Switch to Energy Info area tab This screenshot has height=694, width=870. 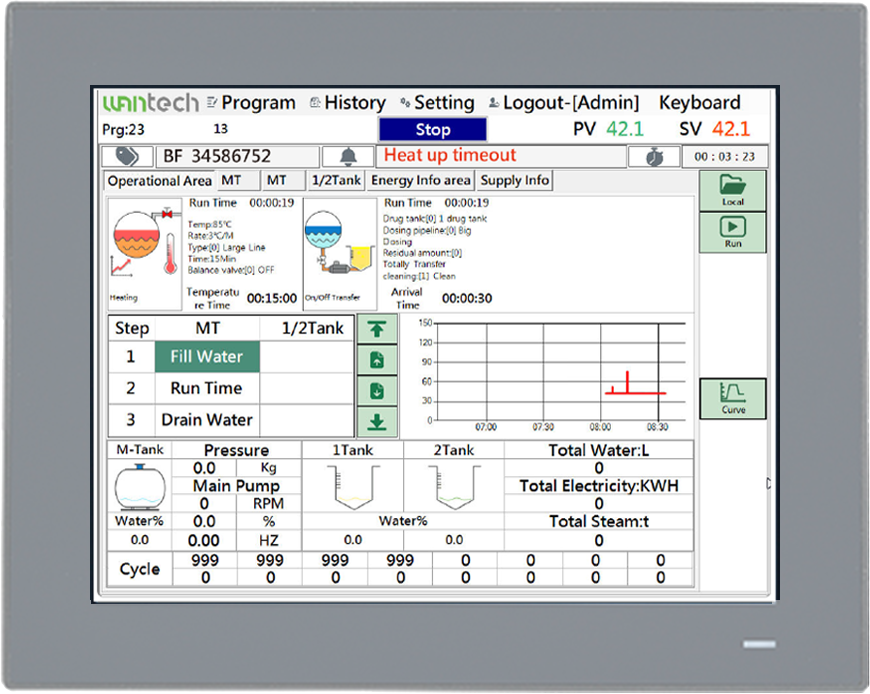point(421,180)
